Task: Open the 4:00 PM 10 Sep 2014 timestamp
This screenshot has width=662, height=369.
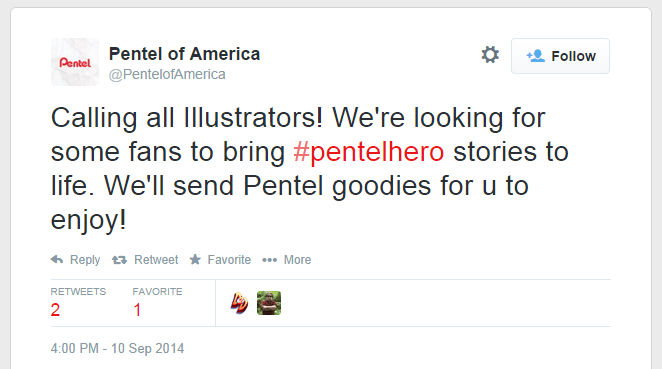Action: [117, 349]
